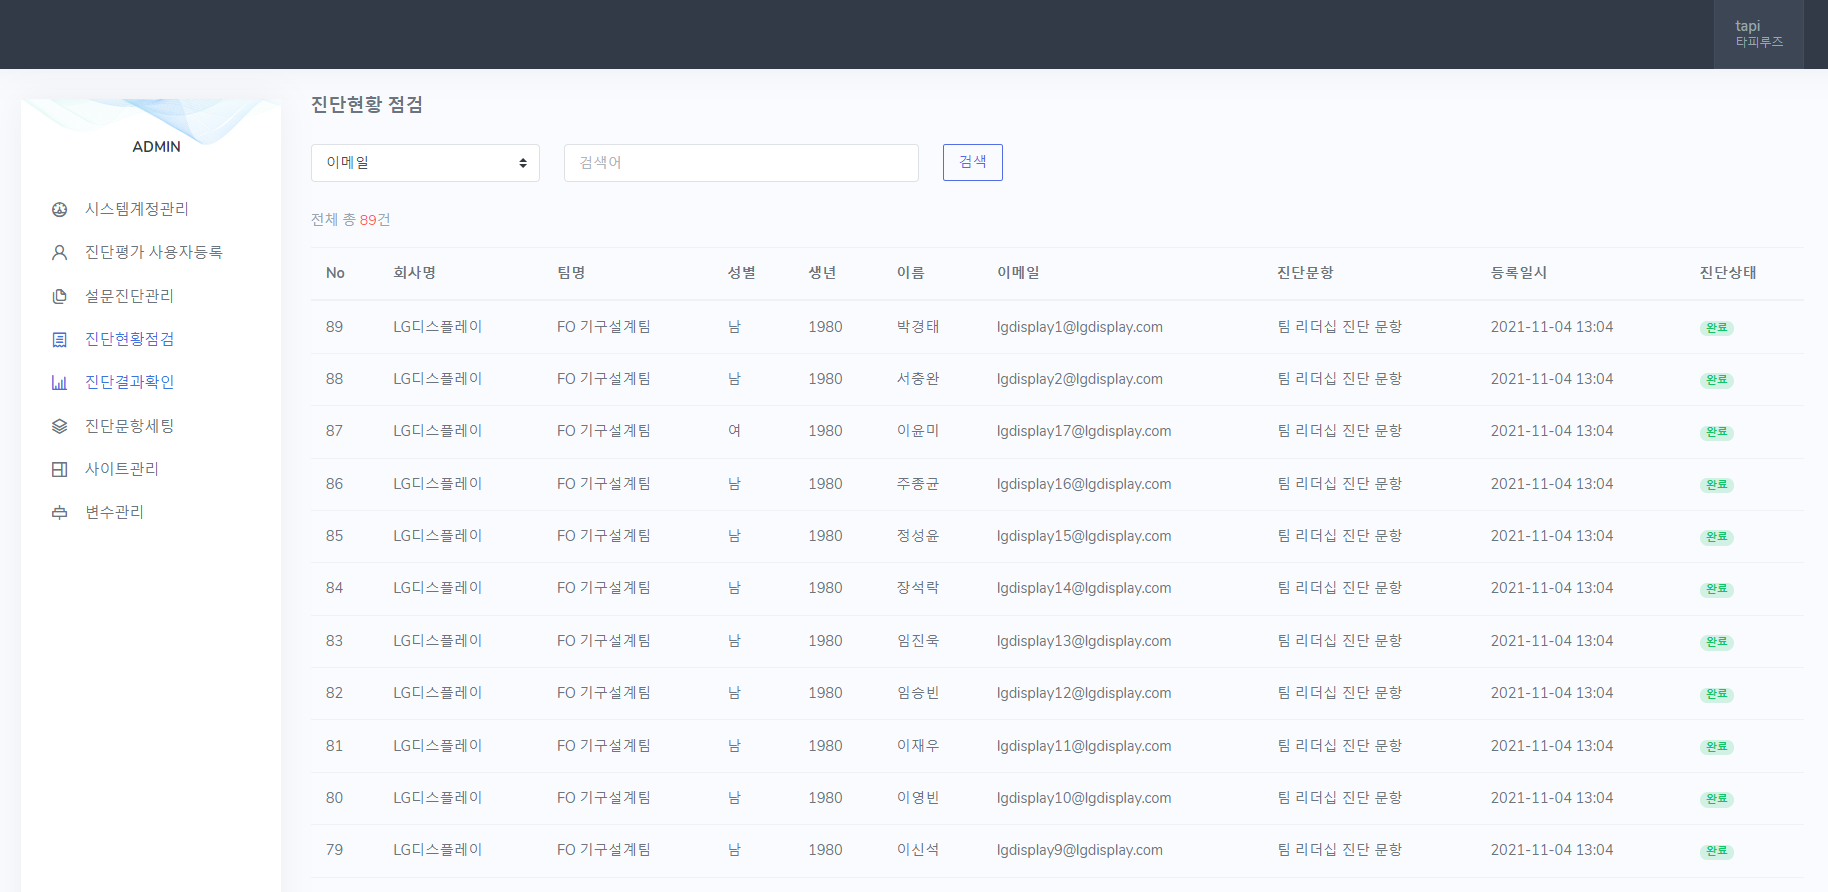Image resolution: width=1828 pixels, height=892 pixels.
Task: Click the name 임진욱
Action: coord(918,641)
